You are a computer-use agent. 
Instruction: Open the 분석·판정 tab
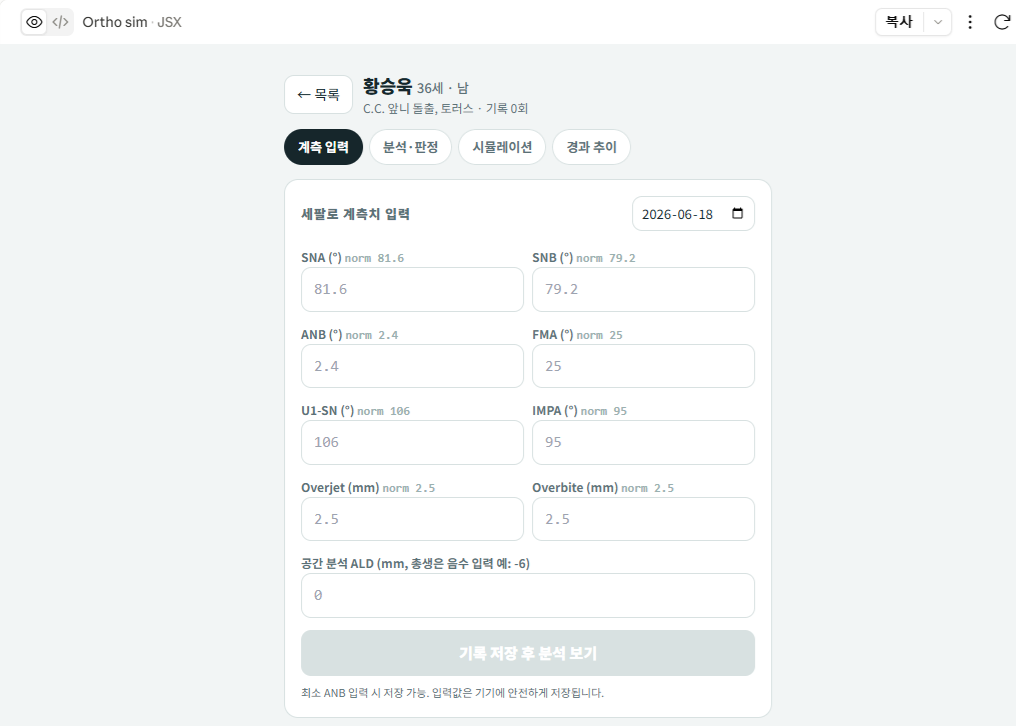[x=410, y=147]
